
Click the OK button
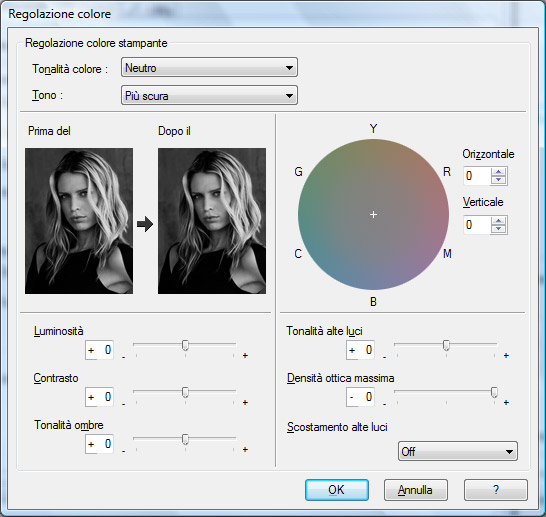[x=337, y=490]
